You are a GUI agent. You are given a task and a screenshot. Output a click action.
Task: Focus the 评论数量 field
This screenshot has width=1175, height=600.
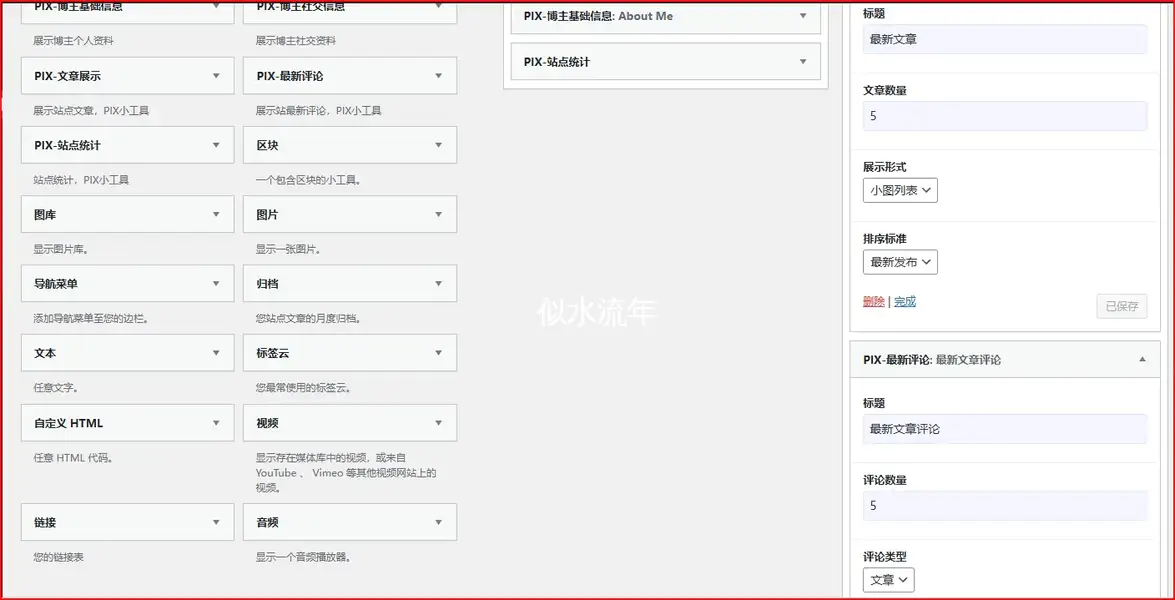[x=1005, y=506]
